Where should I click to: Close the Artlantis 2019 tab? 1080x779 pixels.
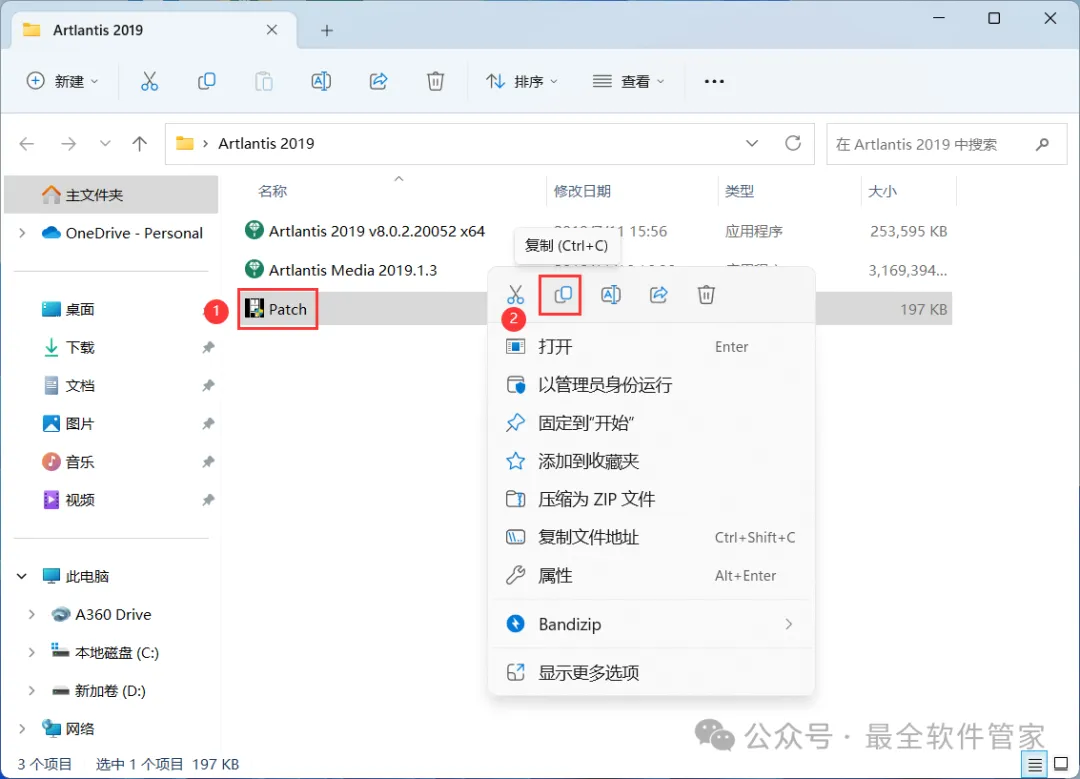tap(272, 30)
